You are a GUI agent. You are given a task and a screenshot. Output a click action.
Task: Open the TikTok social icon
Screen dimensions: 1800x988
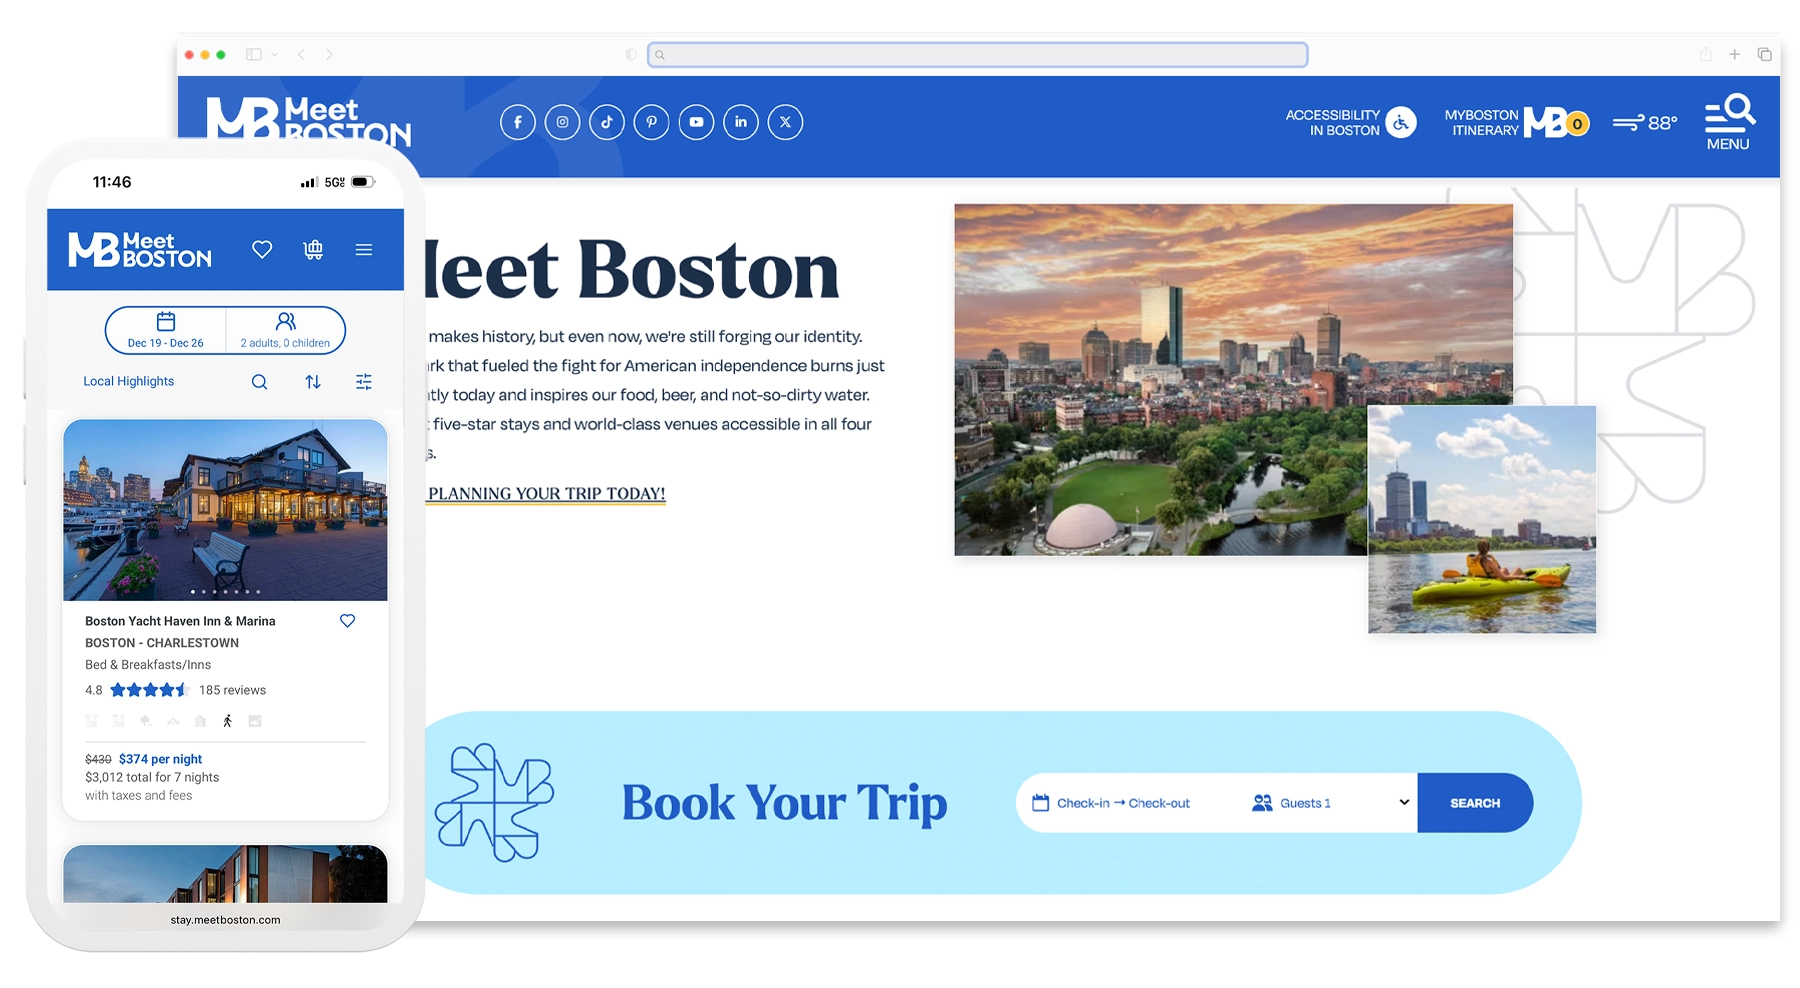tap(607, 122)
